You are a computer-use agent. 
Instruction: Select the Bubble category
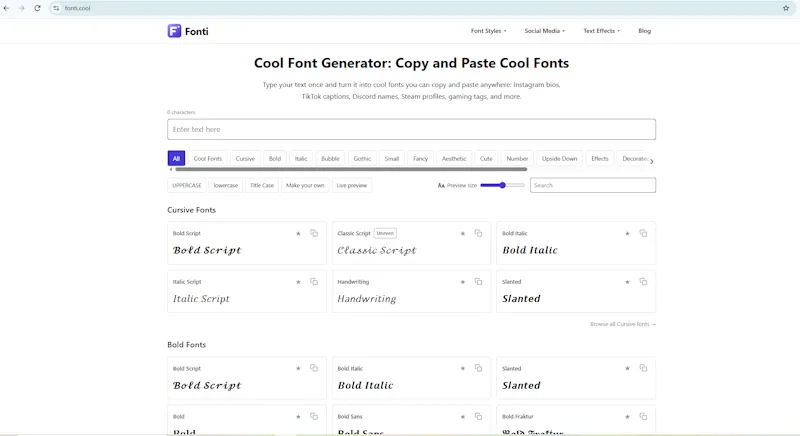pyautogui.click(x=330, y=159)
